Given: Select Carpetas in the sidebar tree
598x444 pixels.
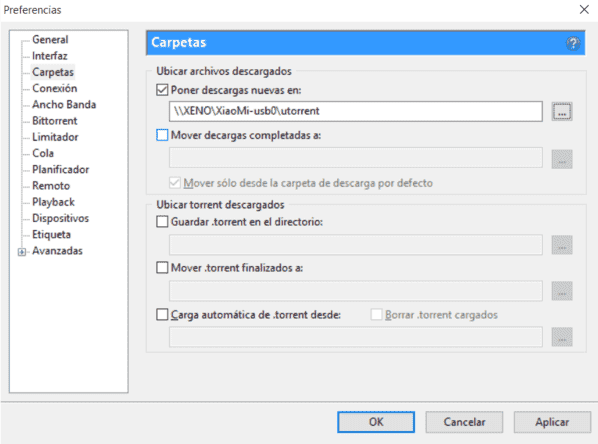Looking at the screenshot, I should (53, 72).
